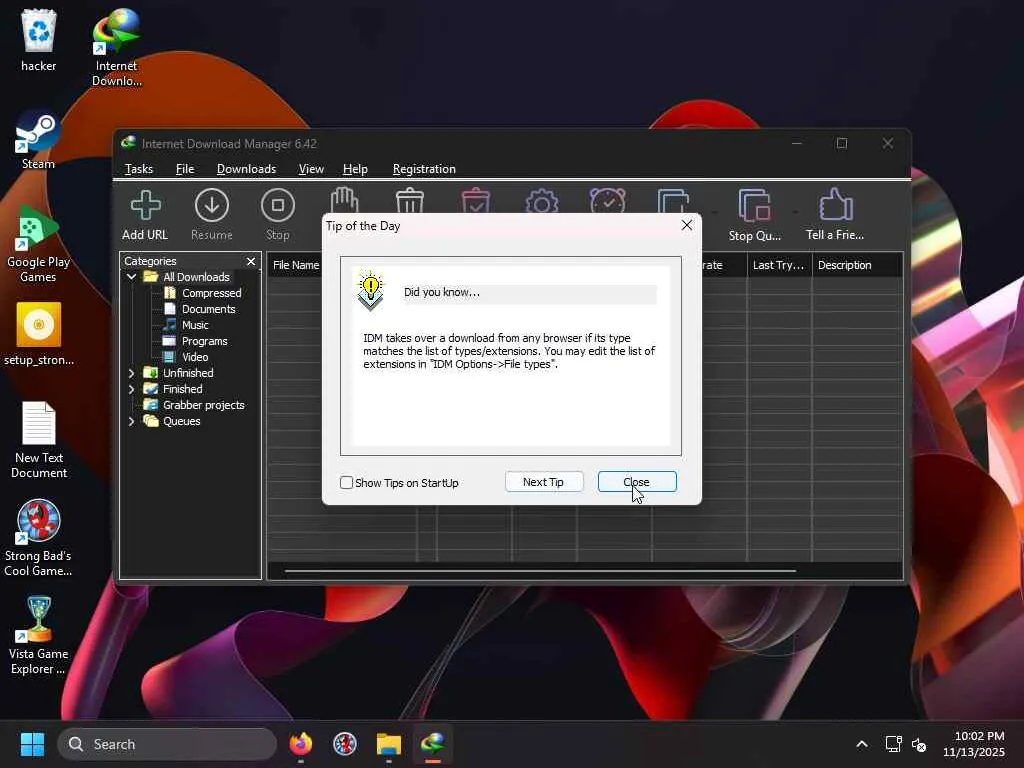Image resolution: width=1024 pixels, height=768 pixels.
Task: Open the Strong Bad game taskbar icon
Action: click(x=345, y=744)
